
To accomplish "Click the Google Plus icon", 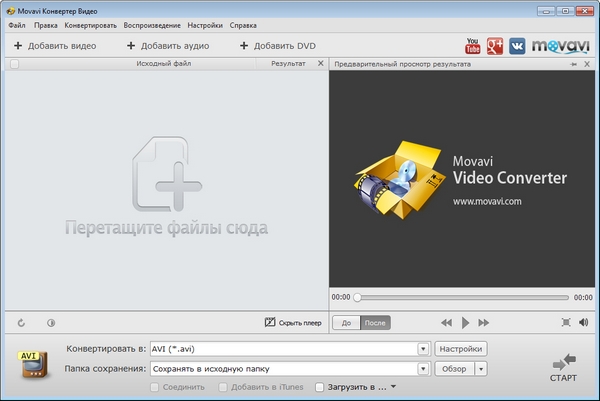I will click(x=495, y=45).
